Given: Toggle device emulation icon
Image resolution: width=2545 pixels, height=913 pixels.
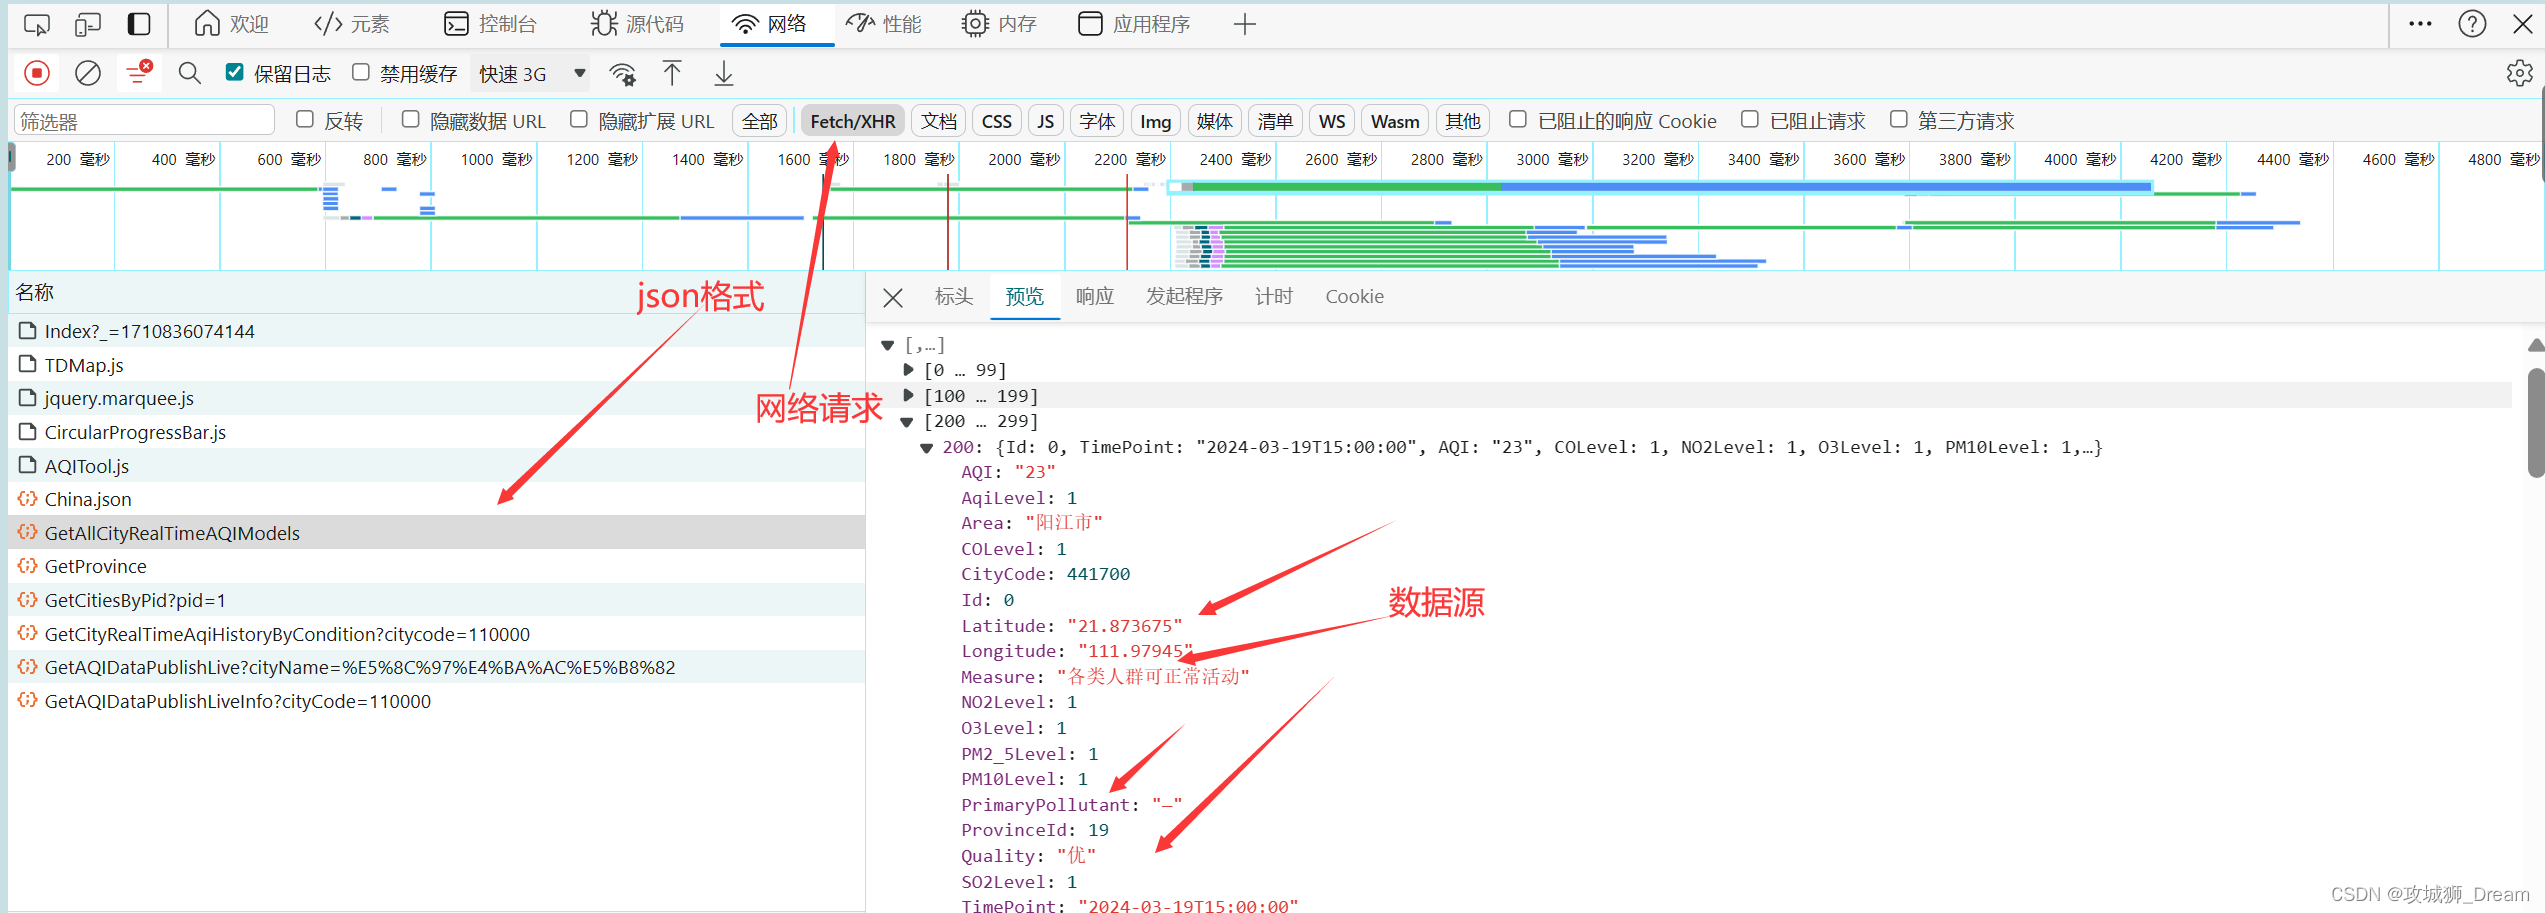Looking at the screenshot, I should pos(88,24).
